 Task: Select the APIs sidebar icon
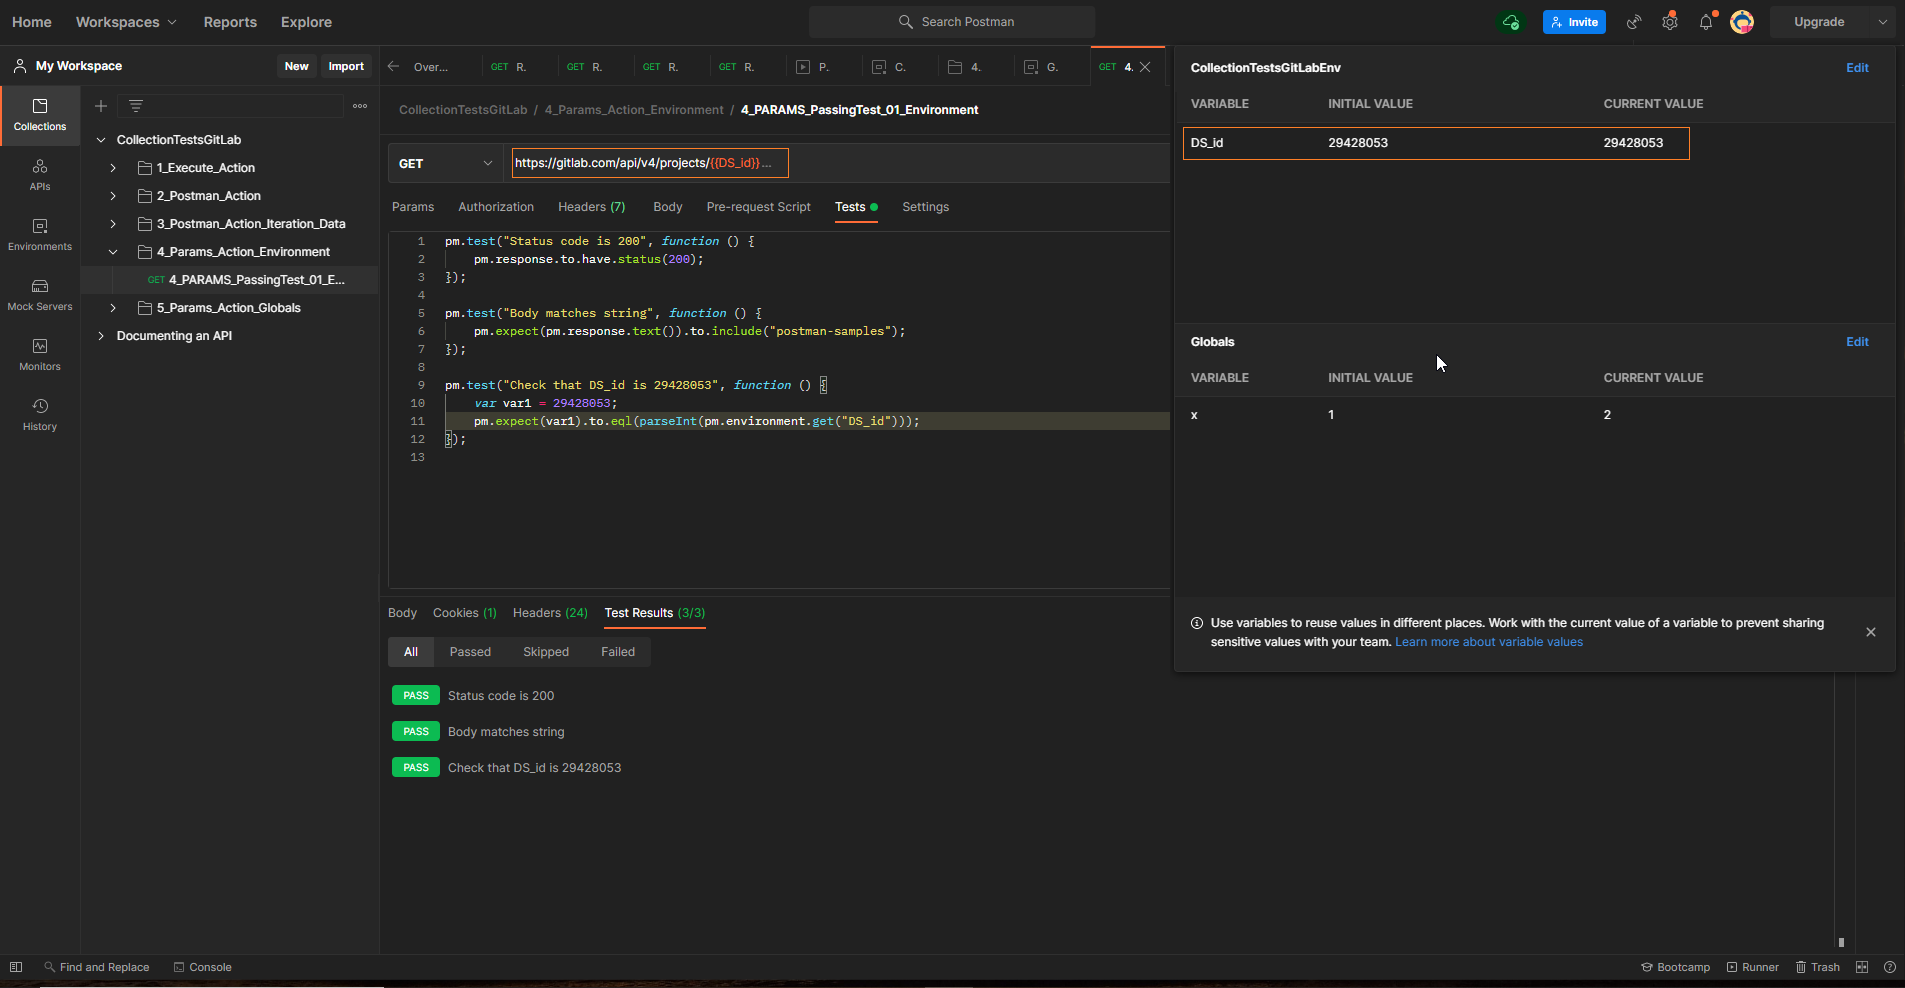[39, 176]
